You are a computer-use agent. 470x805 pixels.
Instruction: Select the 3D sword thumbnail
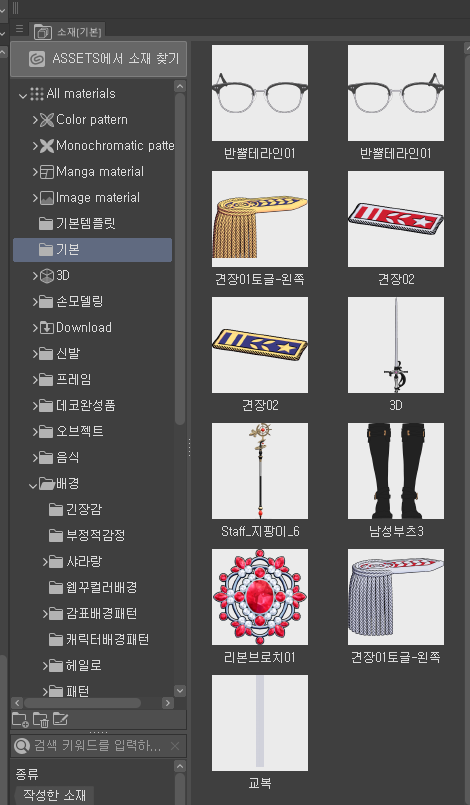point(396,345)
